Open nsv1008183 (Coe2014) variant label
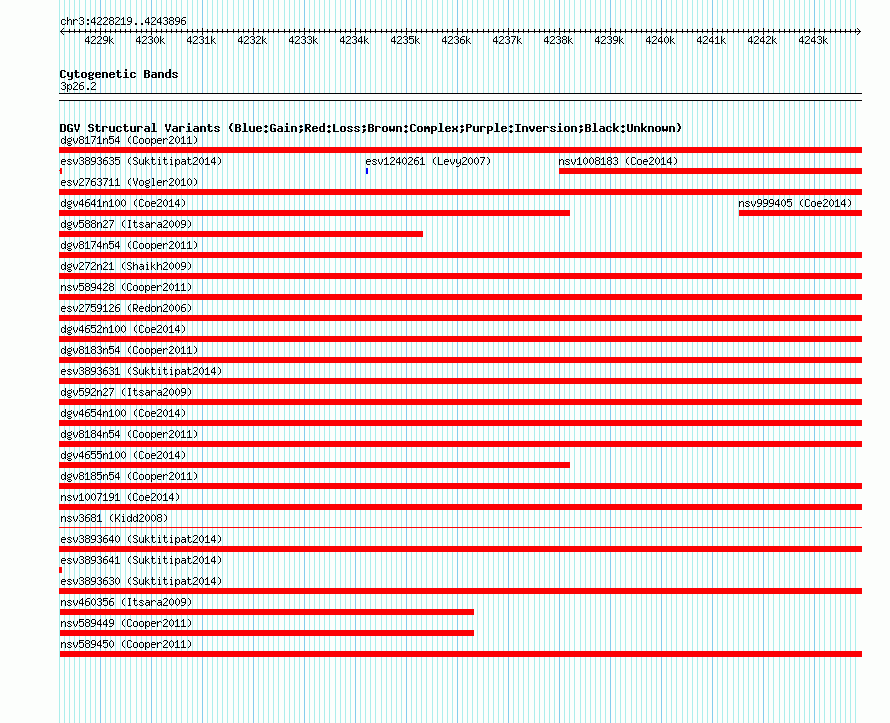The width and height of the screenshot is (890, 723). (618, 161)
